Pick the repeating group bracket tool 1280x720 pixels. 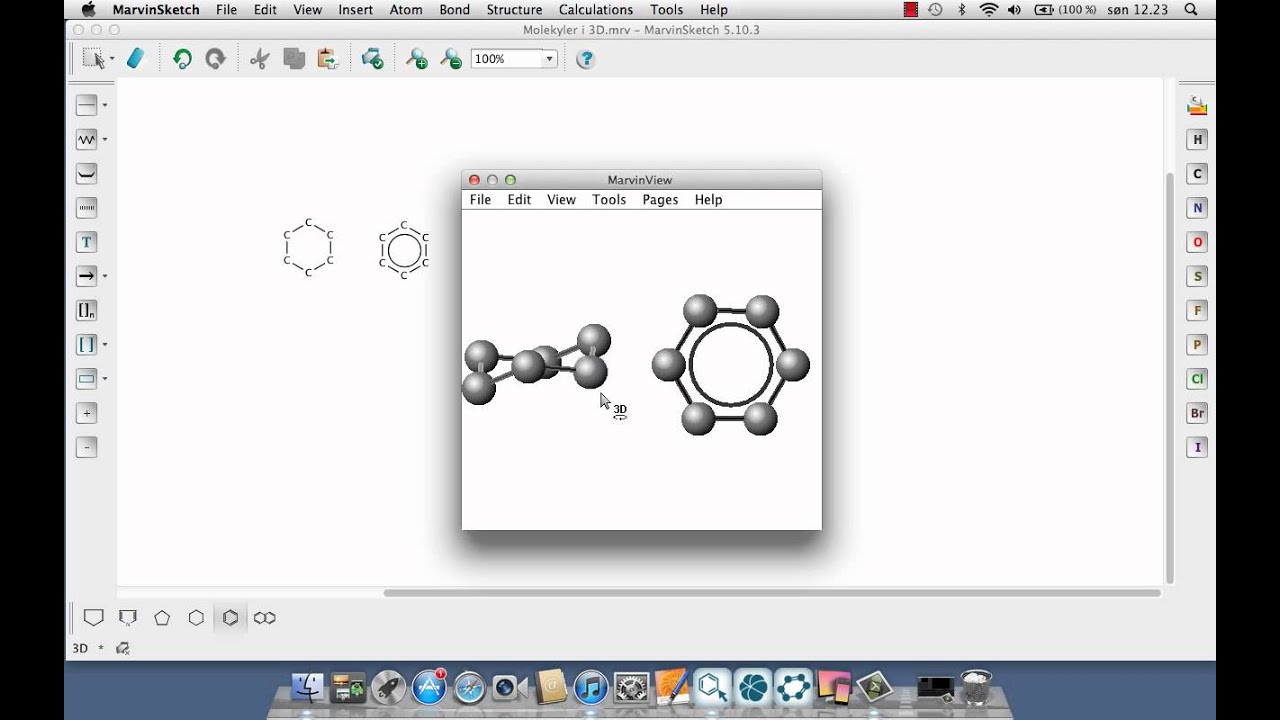pos(87,310)
